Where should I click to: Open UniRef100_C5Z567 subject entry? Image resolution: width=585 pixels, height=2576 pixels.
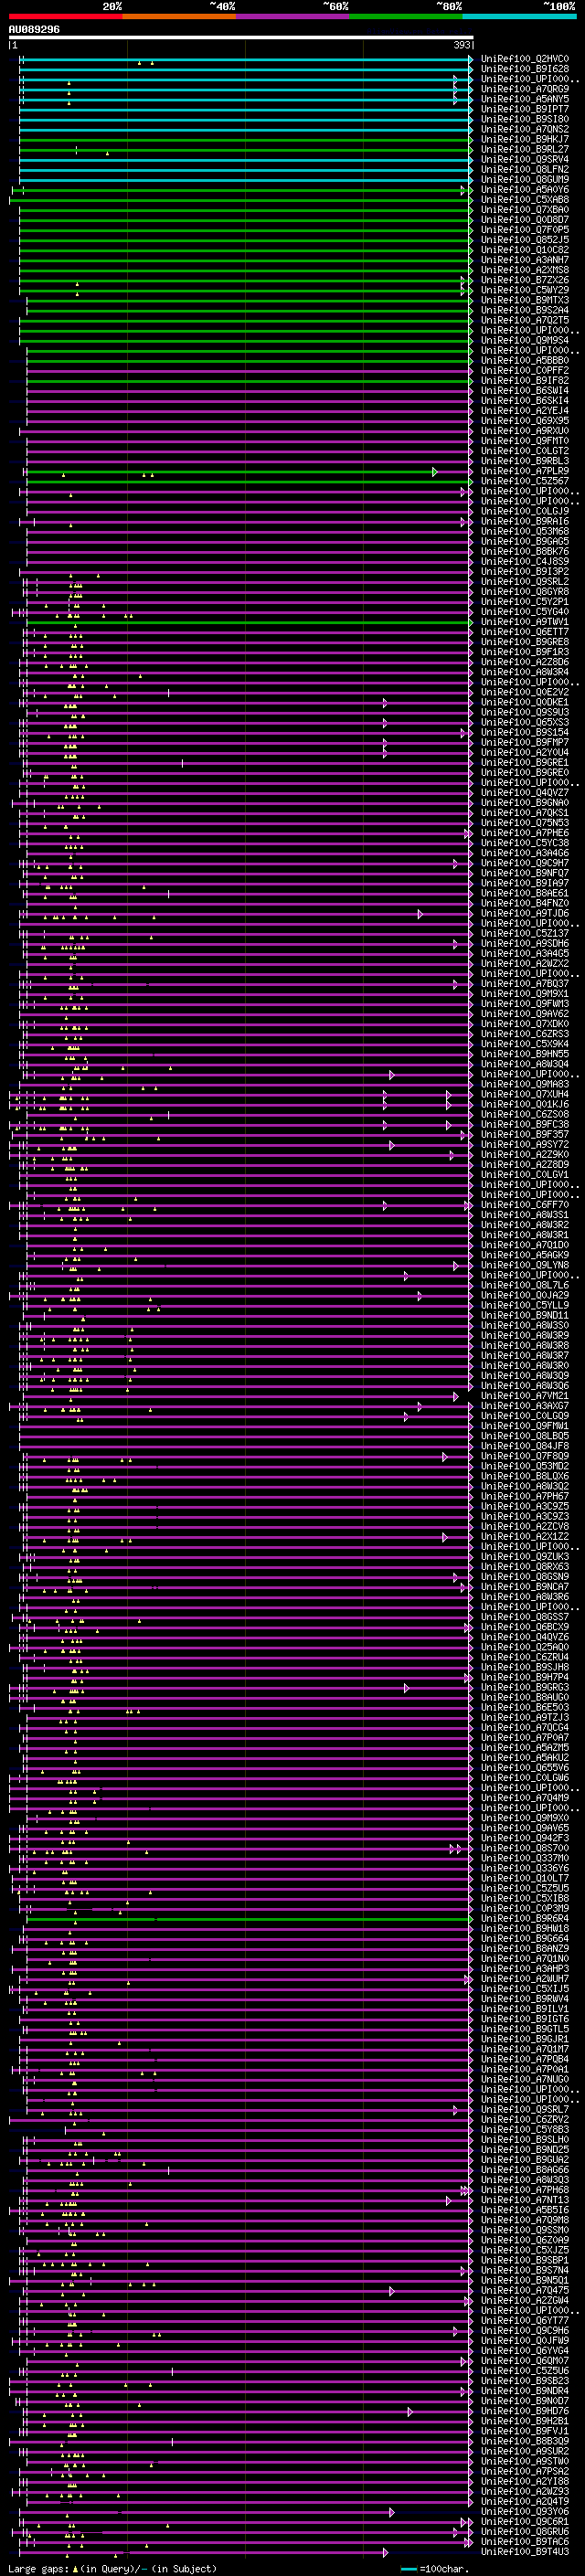coord(525,481)
